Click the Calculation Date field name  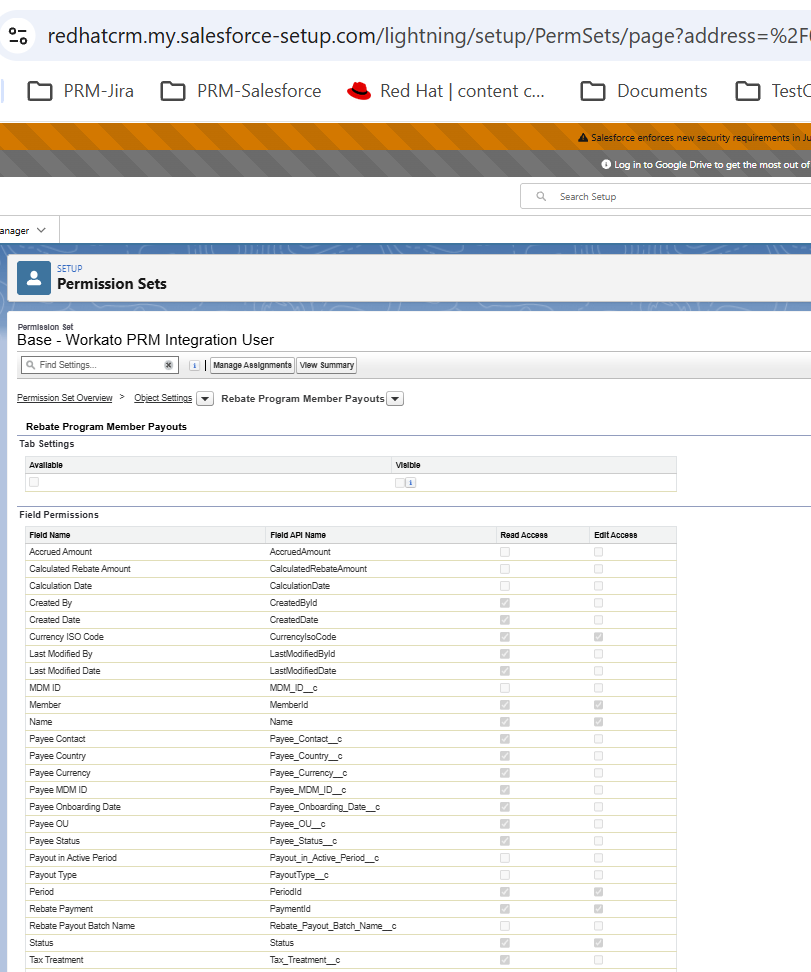tap(60, 586)
